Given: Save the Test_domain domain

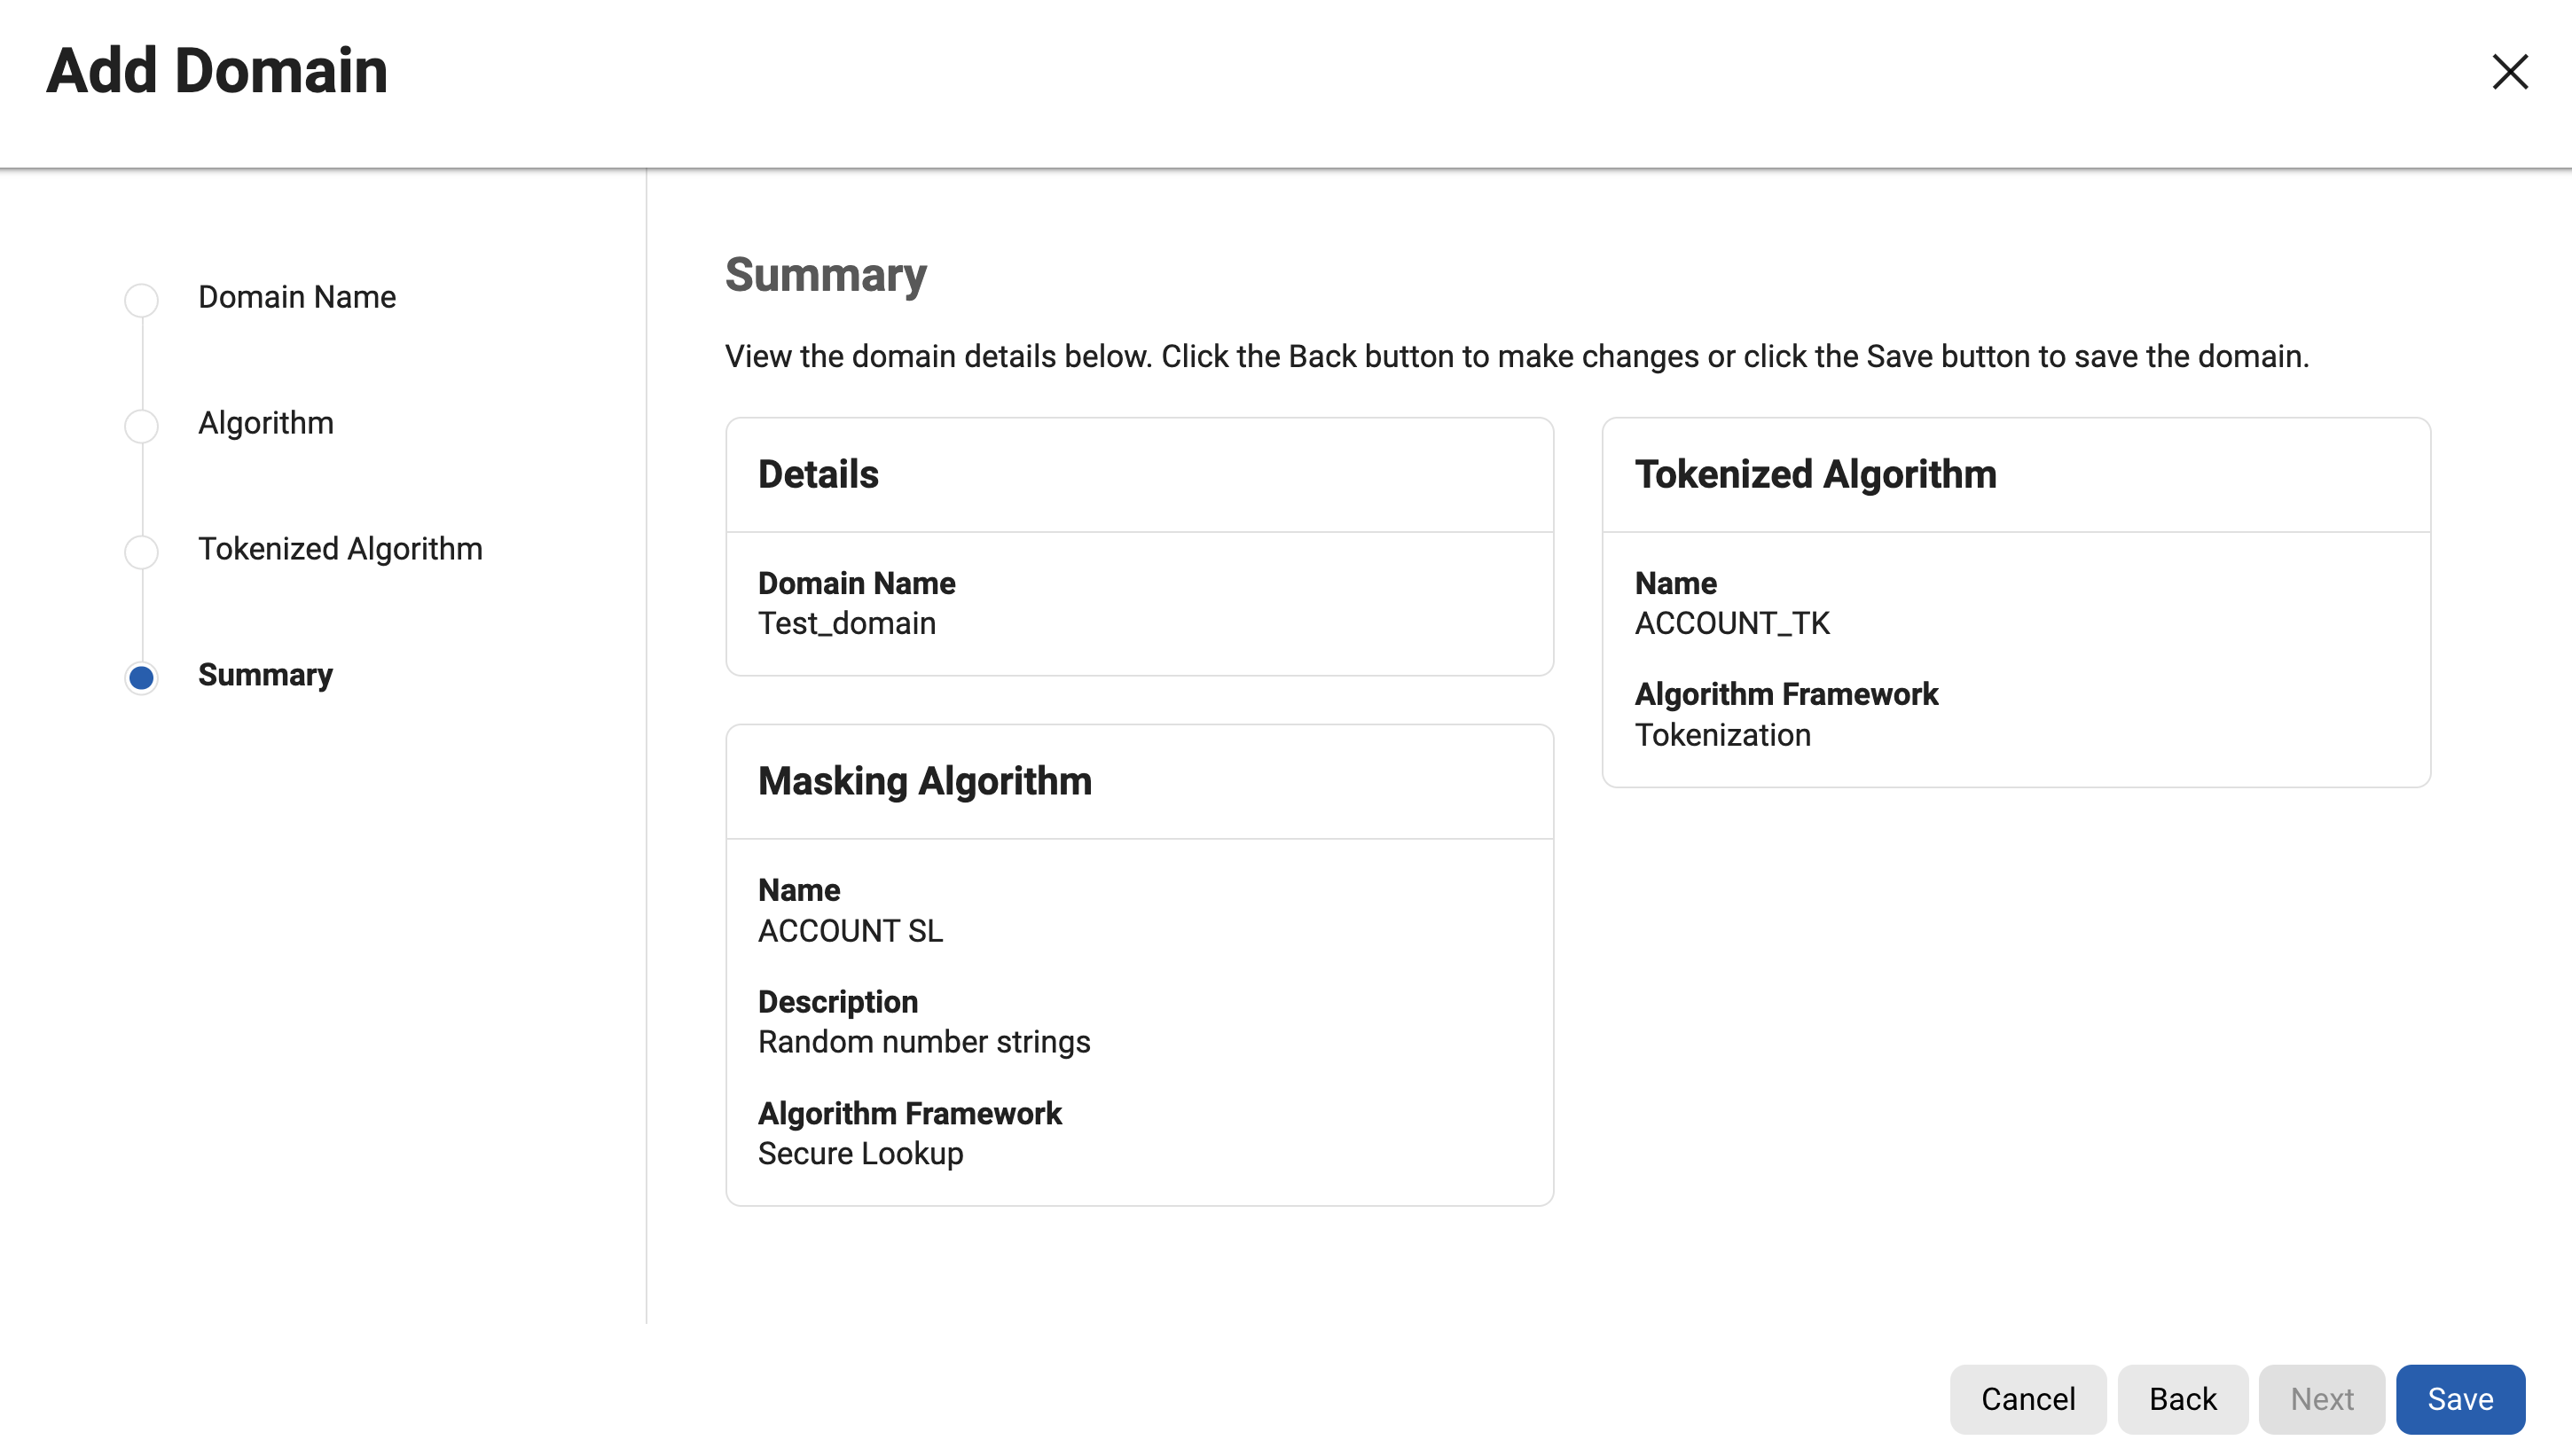Looking at the screenshot, I should click(x=2460, y=1399).
